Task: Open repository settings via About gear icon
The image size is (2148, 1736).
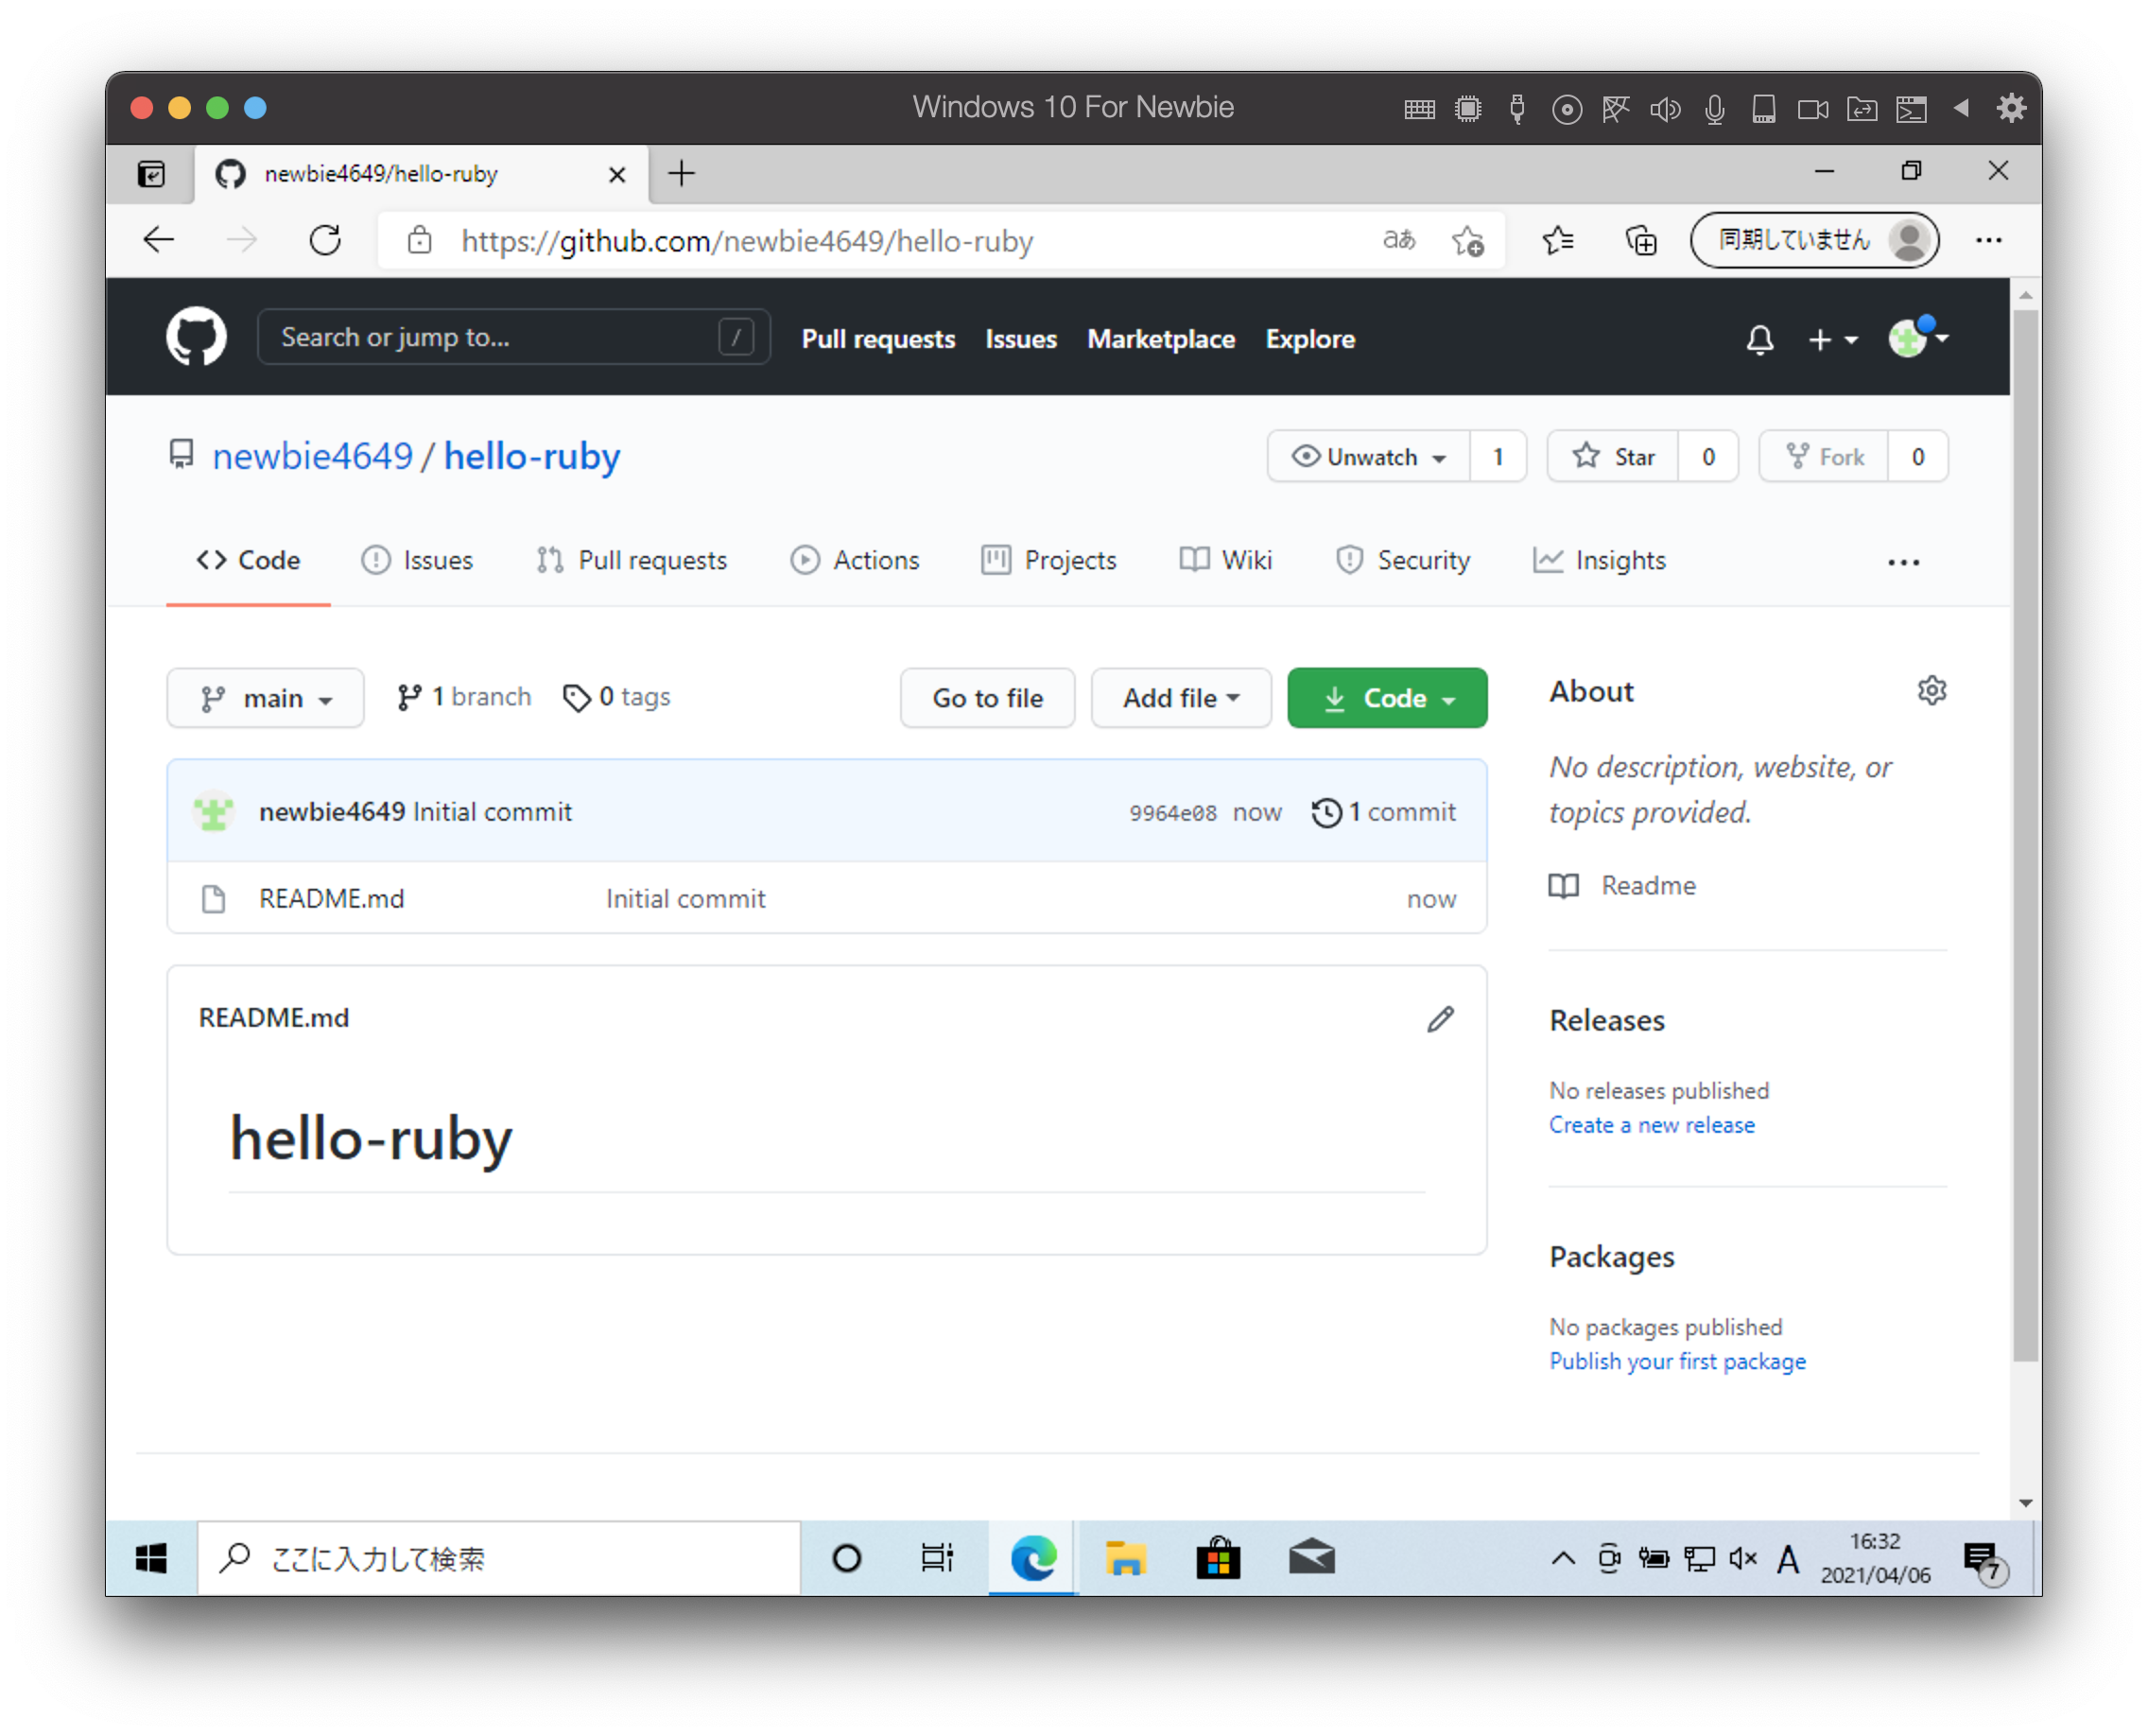Action: tap(1932, 690)
